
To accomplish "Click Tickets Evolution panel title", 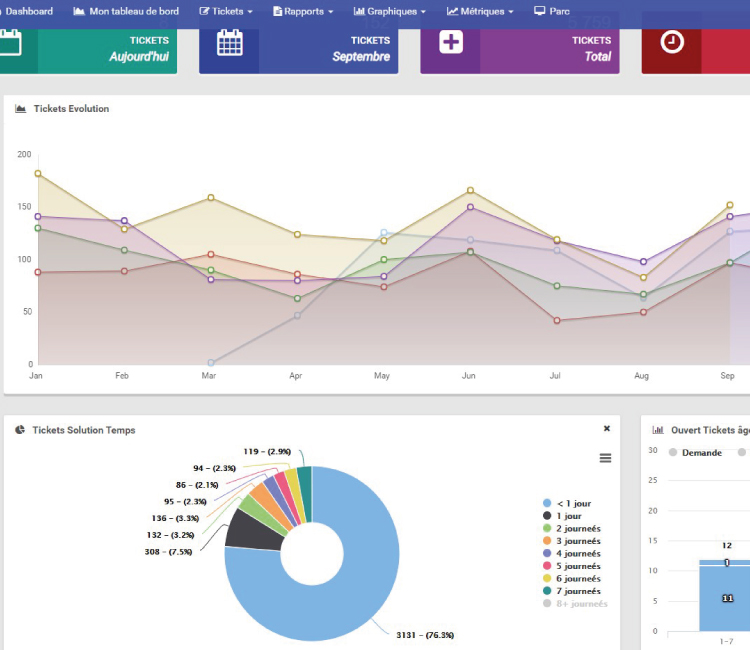I will pyautogui.click(x=71, y=109).
